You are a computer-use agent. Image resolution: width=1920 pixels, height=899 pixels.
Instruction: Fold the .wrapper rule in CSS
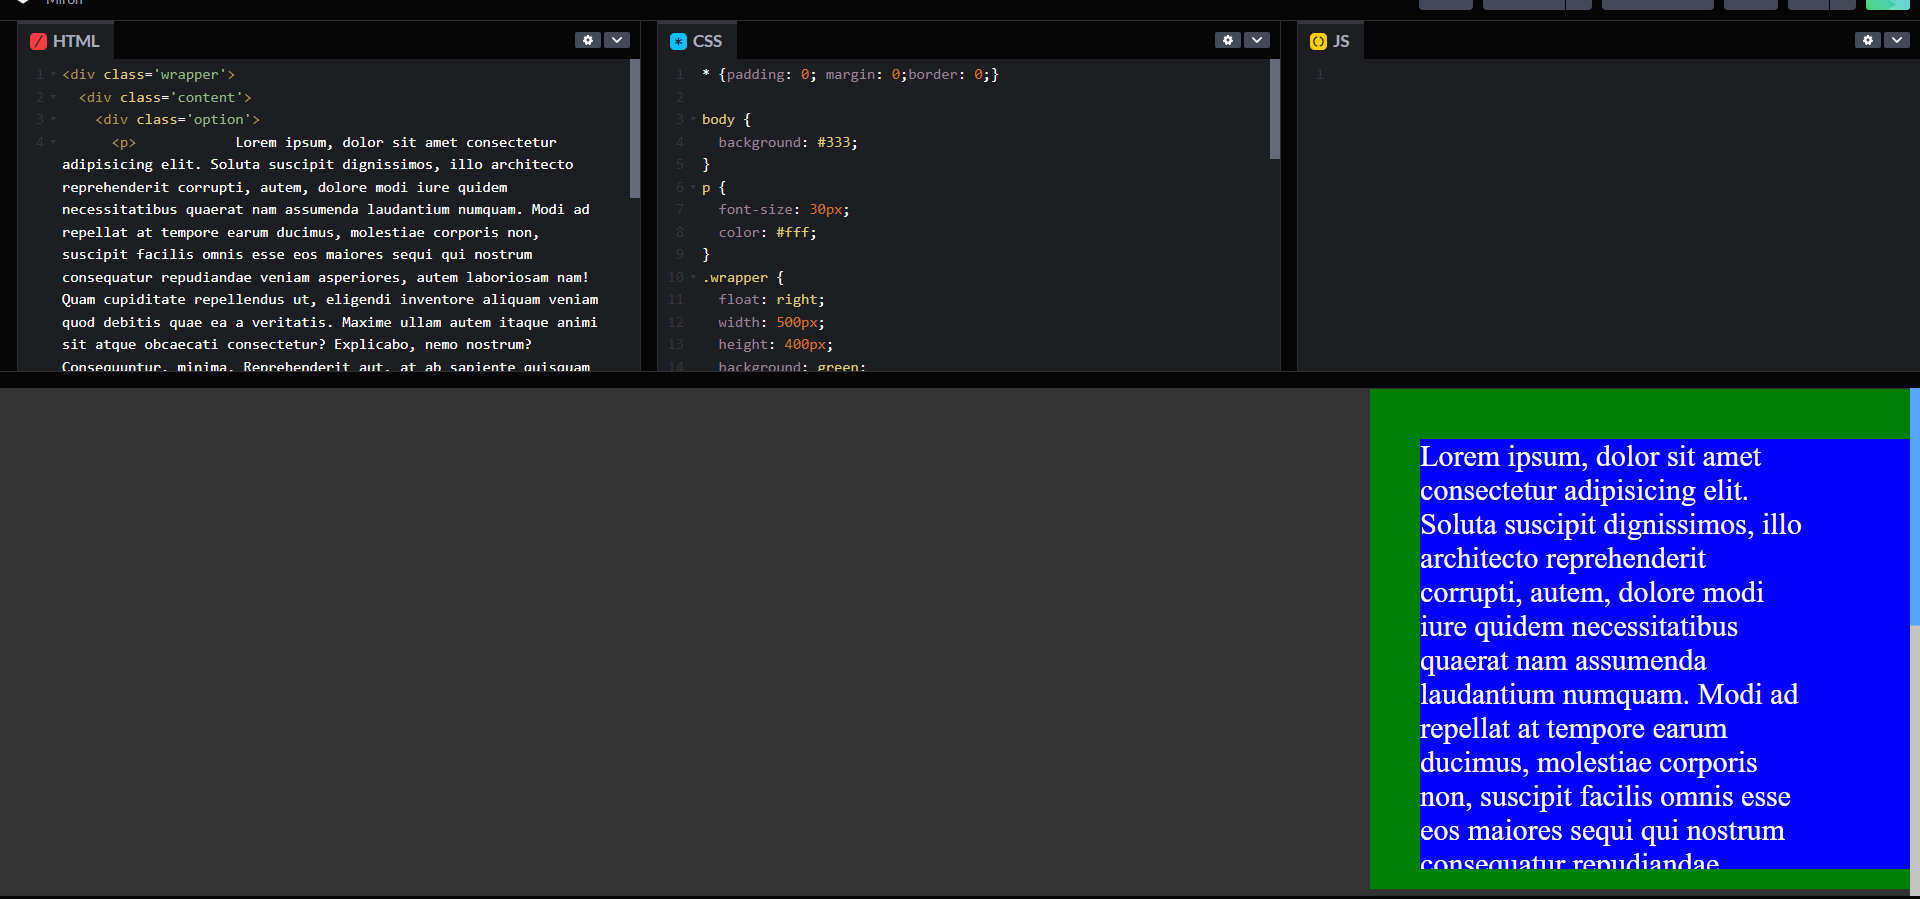tap(693, 277)
